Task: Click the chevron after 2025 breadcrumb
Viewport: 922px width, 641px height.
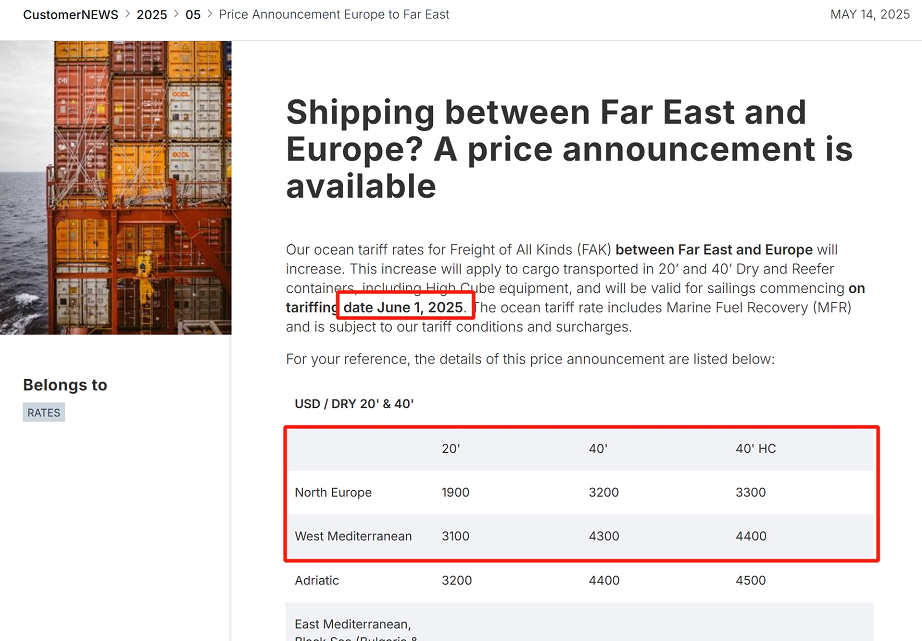Action: click(x=176, y=14)
